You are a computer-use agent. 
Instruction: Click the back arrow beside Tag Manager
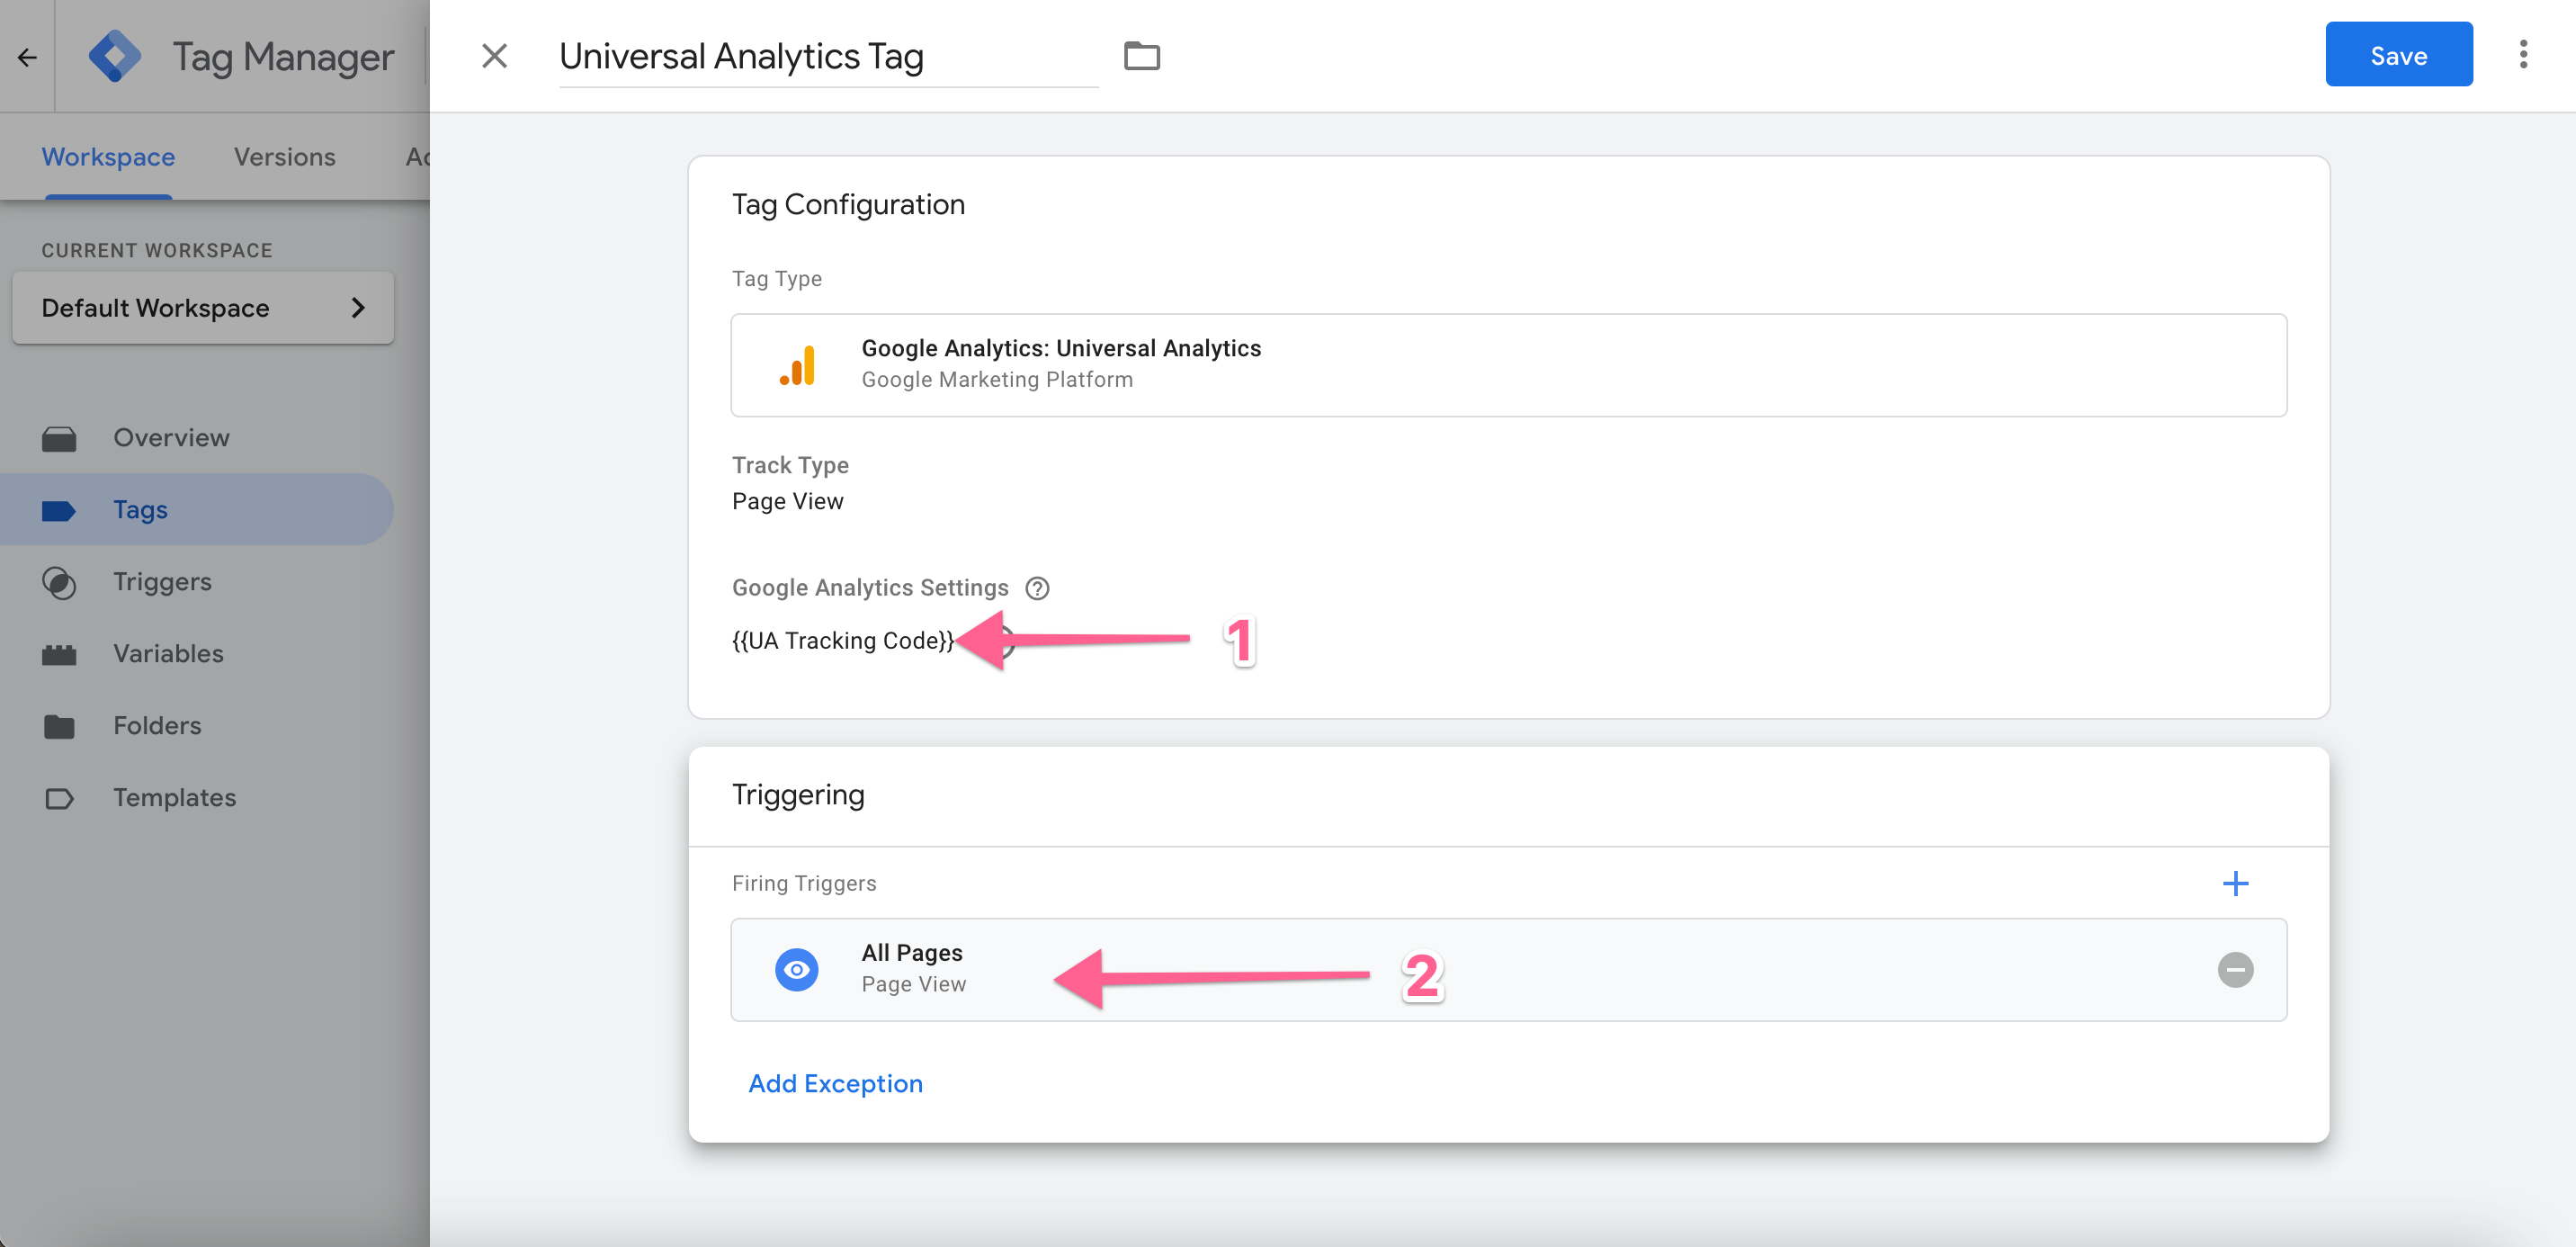(27, 57)
